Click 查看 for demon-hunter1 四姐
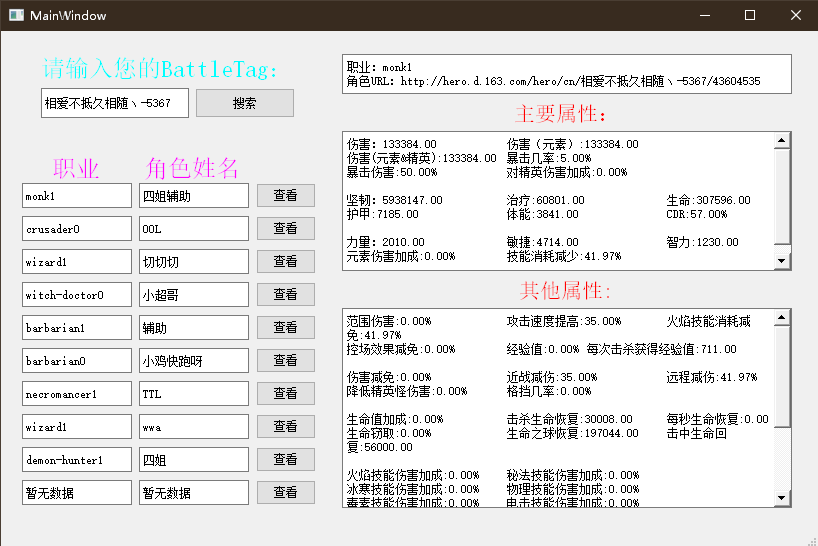 pos(286,459)
